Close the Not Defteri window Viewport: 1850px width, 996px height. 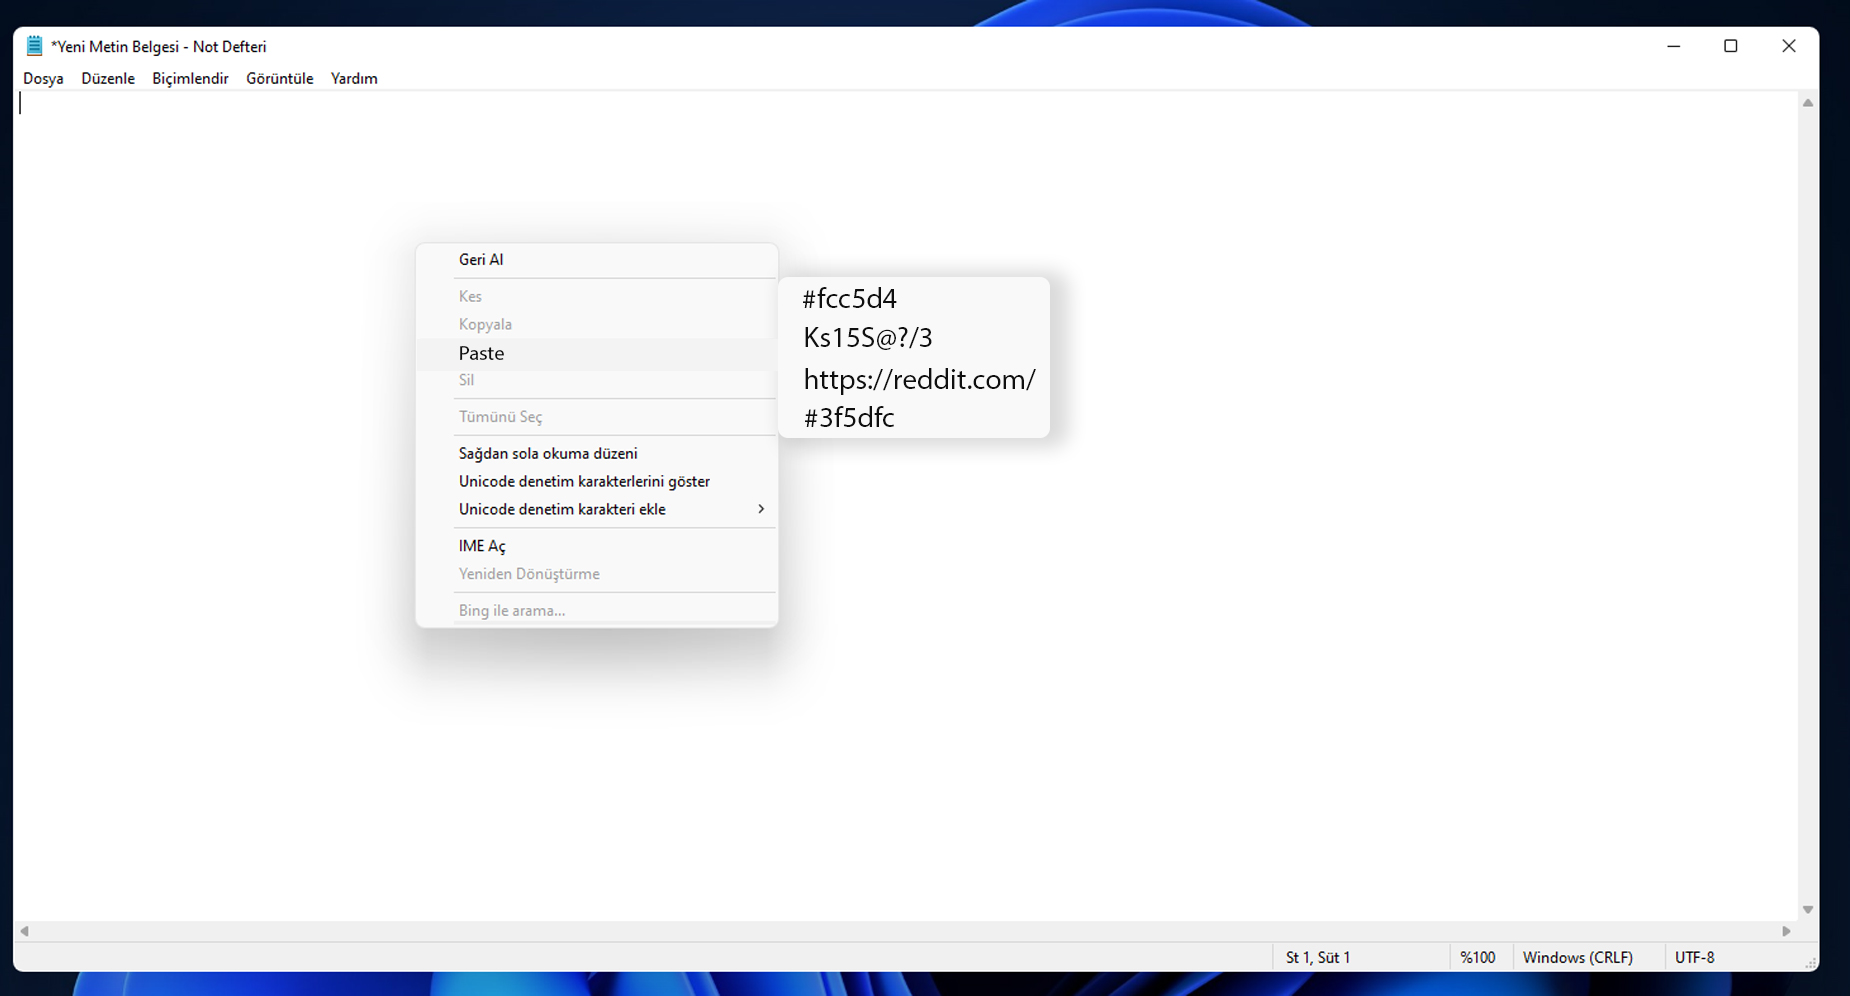click(x=1789, y=46)
